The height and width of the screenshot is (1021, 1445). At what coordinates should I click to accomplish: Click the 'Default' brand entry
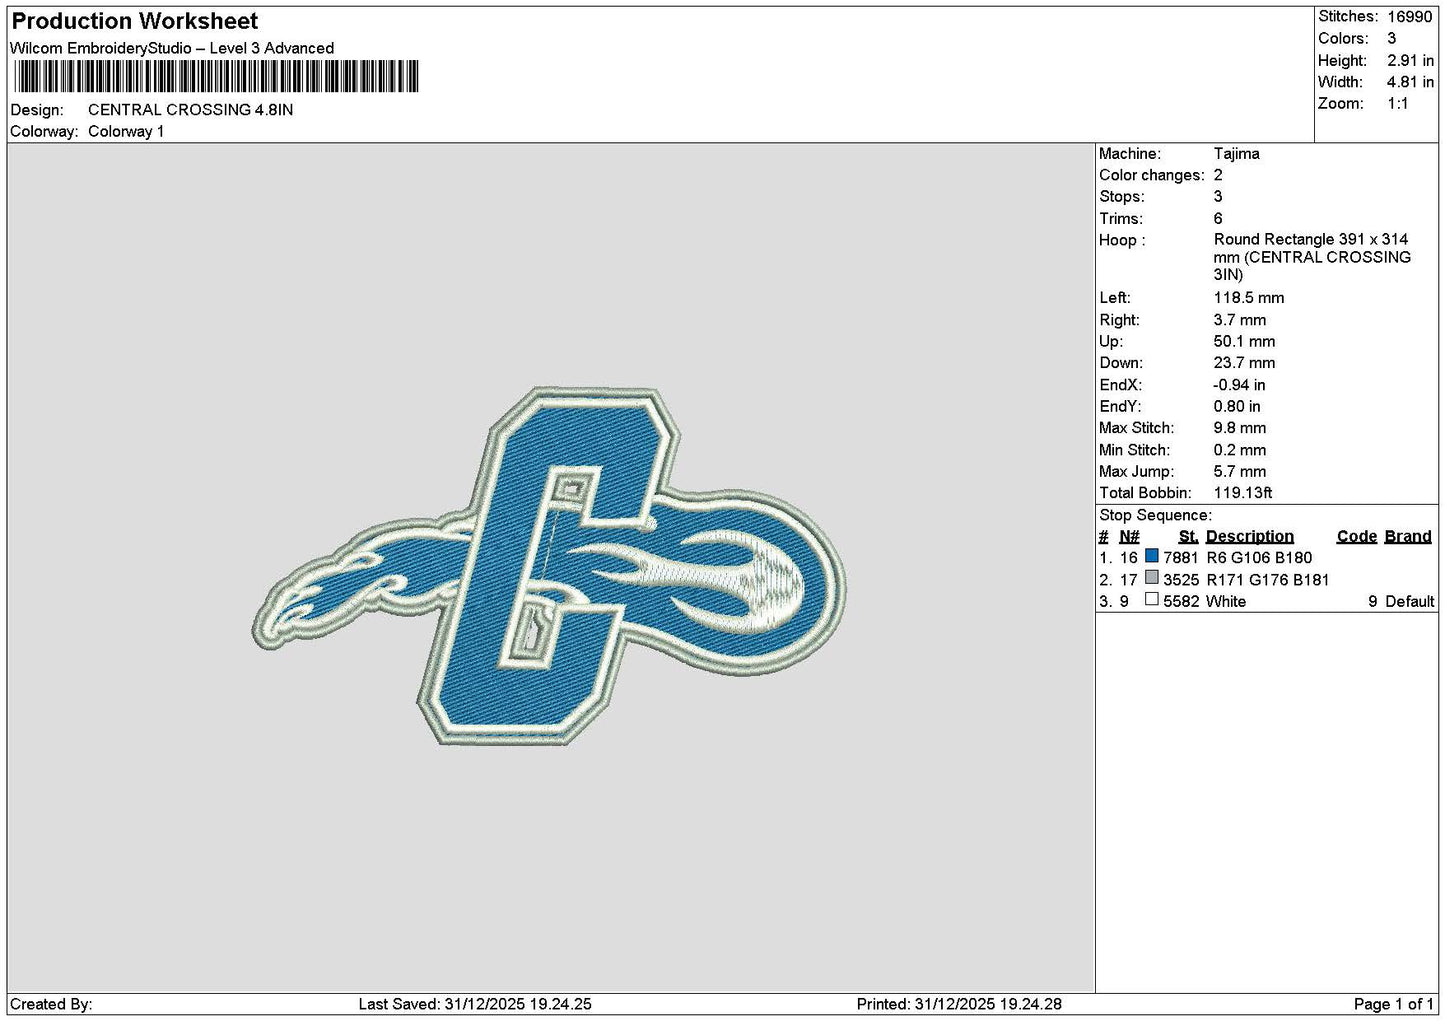(x=1410, y=602)
